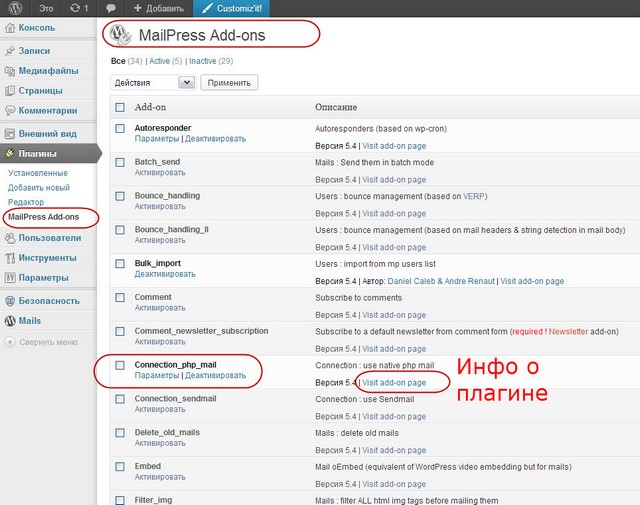Show the Active (5) add-ons filter
Image resolution: width=640 pixels, height=505 pixels.
(165, 61)
